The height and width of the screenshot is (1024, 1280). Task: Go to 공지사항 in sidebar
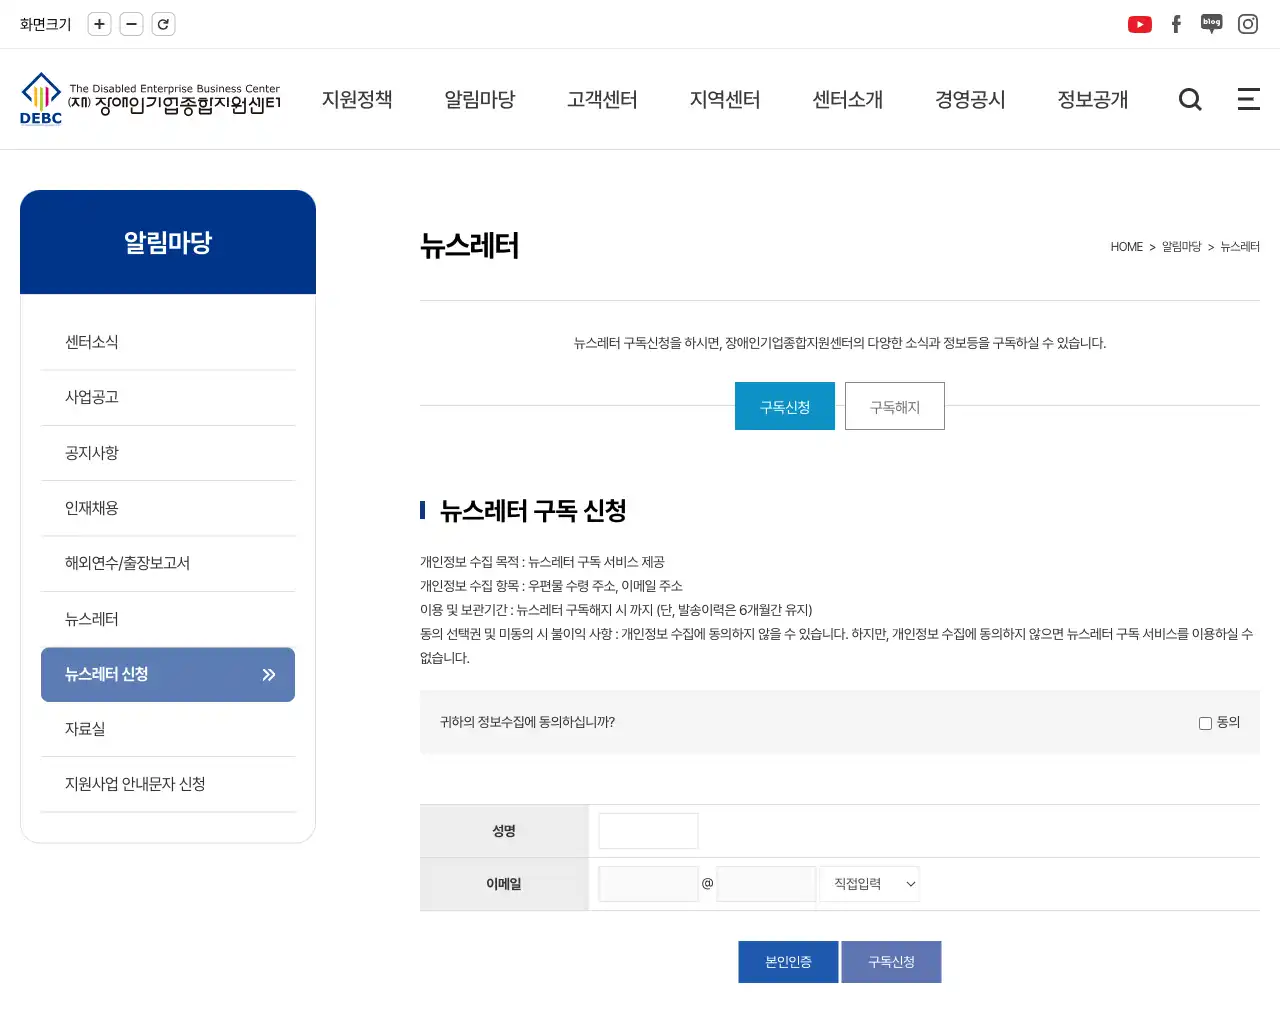168,453
